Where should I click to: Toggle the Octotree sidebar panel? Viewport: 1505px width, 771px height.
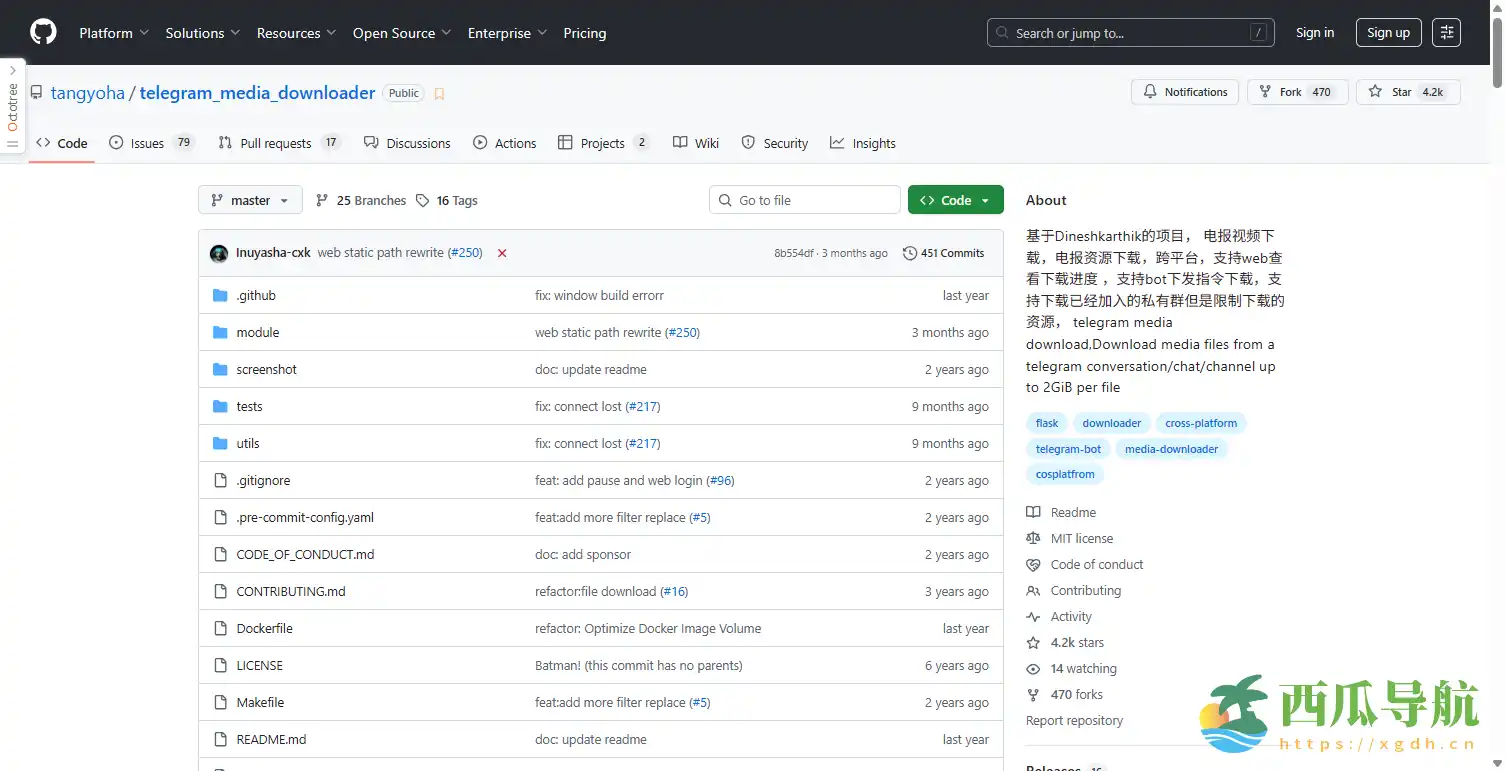point(12,105)
